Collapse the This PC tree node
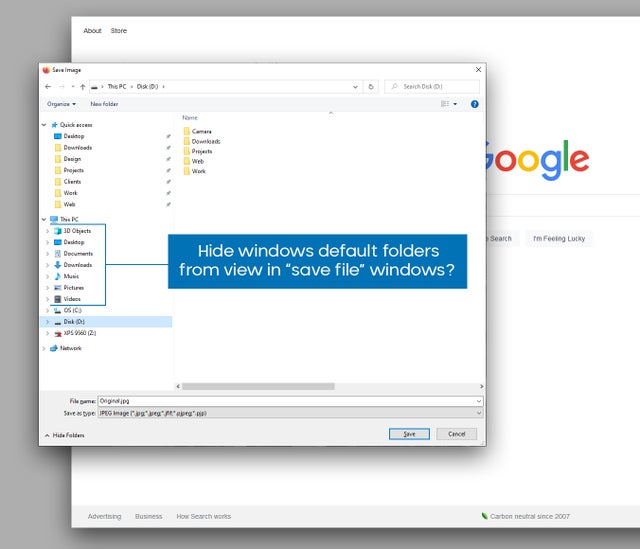640x549 pixels. coord(44,219)
